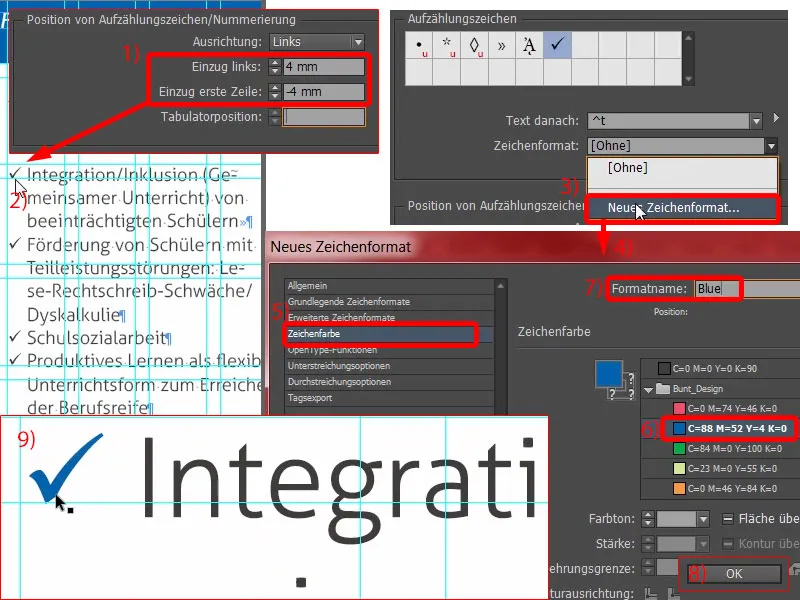This screenshot has width=800, height=600.
Task: Select the diamond bullet glyph
Action: pos(473,46)
